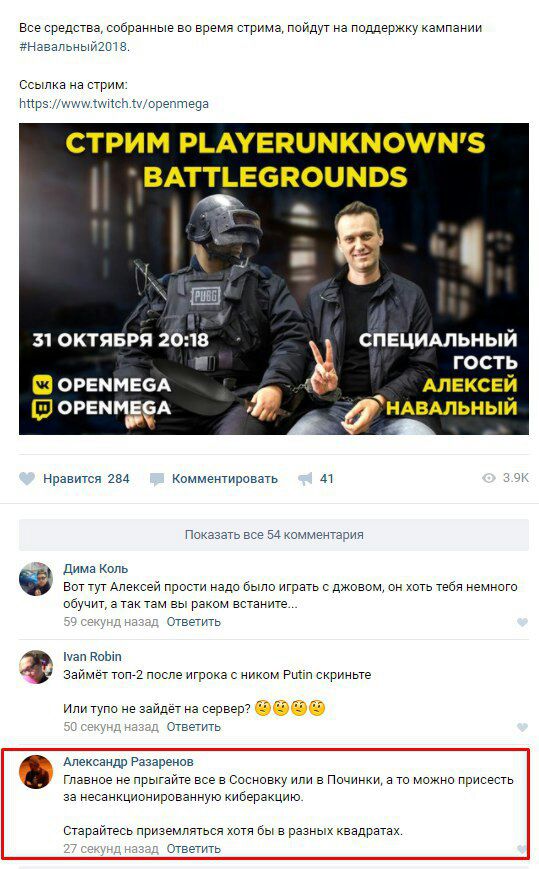Click the Комментировать button
Screen dimensions: 539x869
point(224,479)
